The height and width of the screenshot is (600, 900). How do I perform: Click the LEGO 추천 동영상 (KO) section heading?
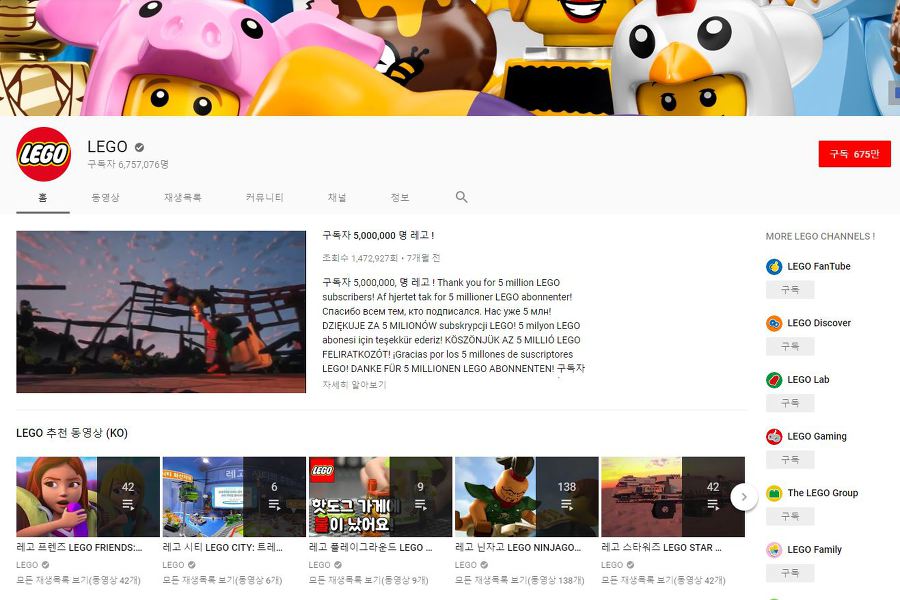point(72,433)
